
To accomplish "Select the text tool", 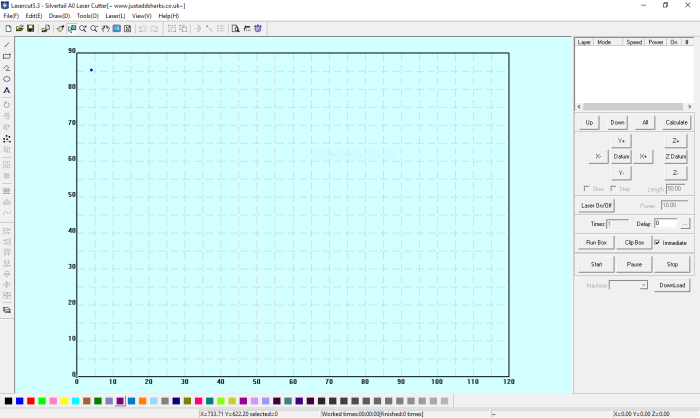I will tap(7, 90).
